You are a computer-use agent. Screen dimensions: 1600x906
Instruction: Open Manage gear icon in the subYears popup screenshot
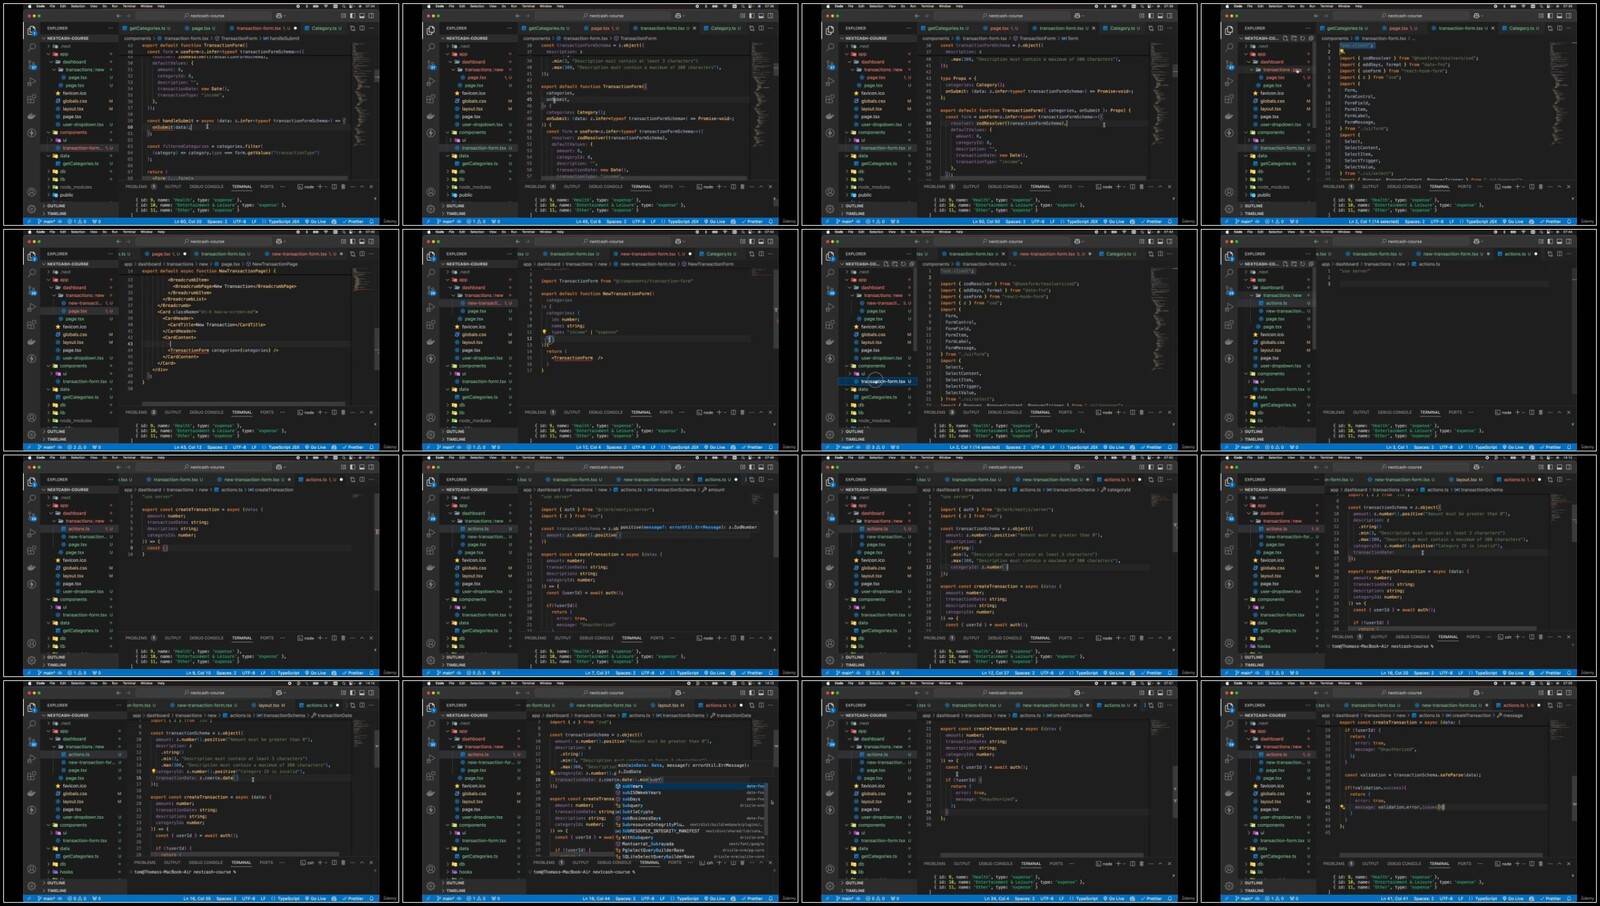pyautogui.click(x=430, y=886)
